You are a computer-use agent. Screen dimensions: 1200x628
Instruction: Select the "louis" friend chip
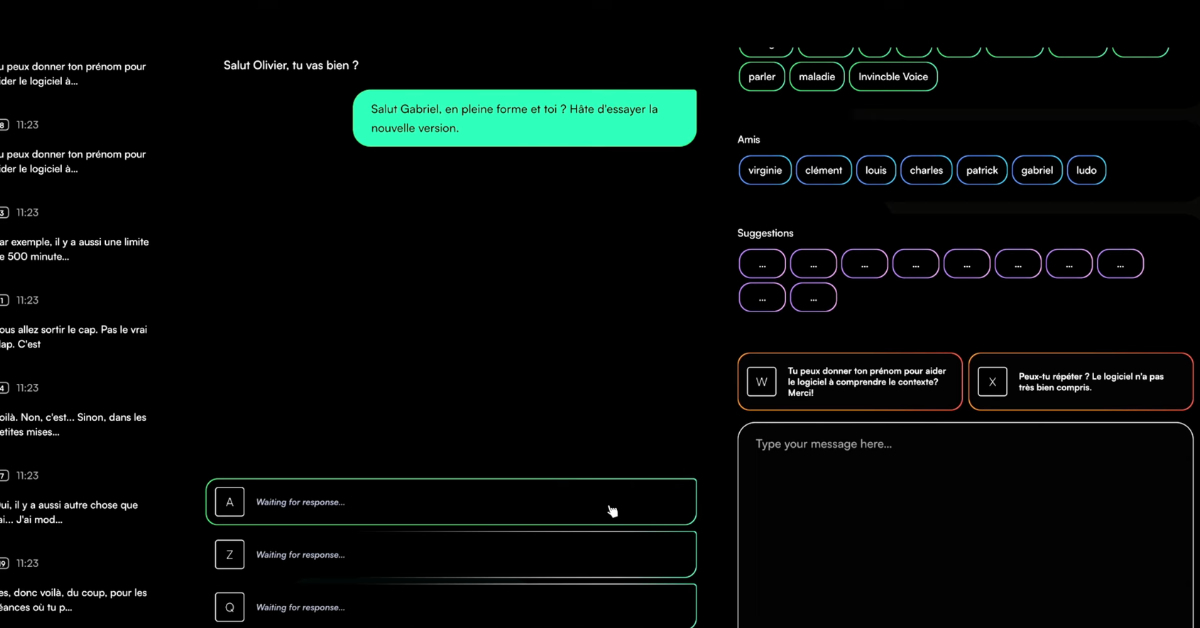[x=876, y=170]
